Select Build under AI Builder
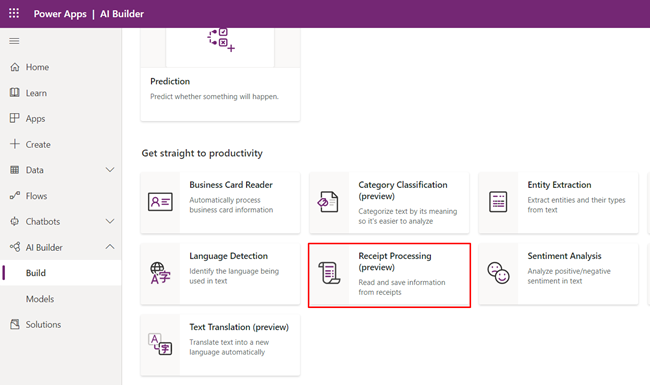Screen dimensions: 650x385 [36, 273]
